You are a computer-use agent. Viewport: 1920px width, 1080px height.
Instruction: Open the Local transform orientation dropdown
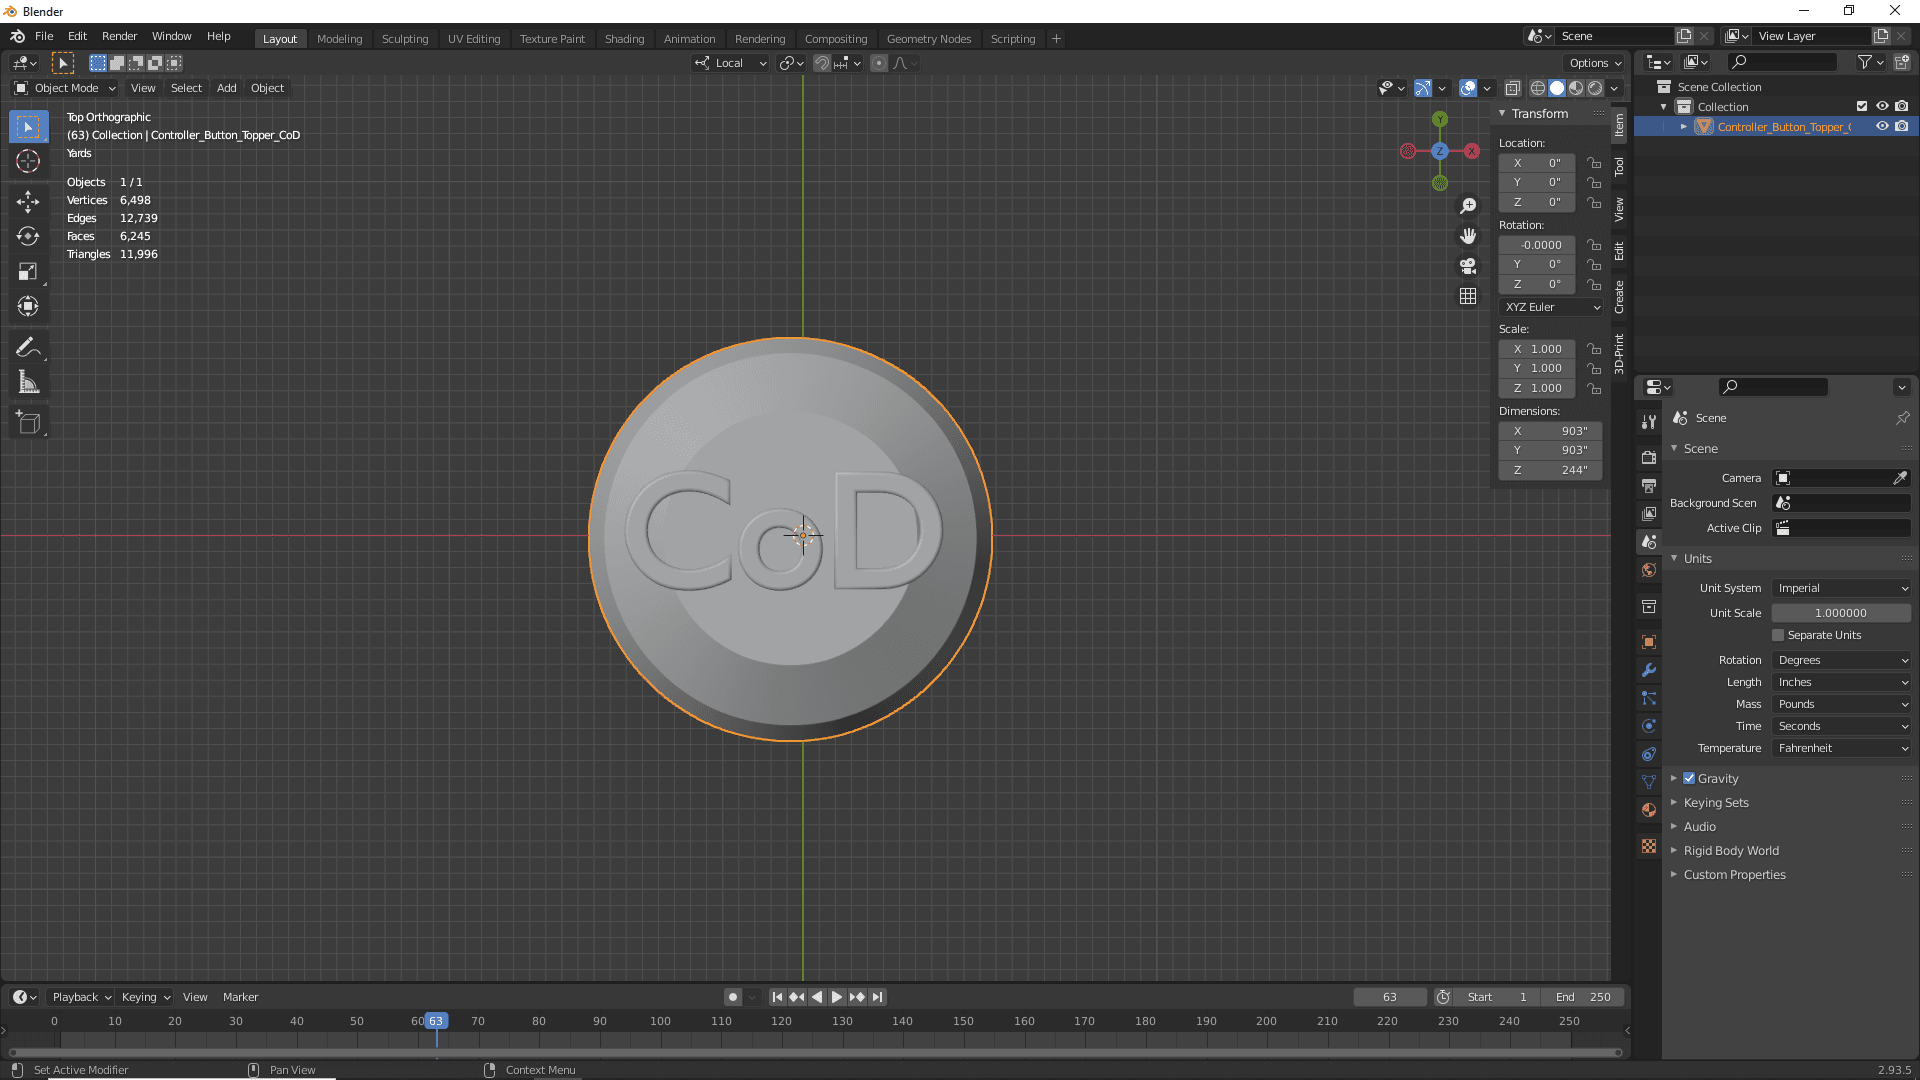pyautogui.click(x=731, y=63)
